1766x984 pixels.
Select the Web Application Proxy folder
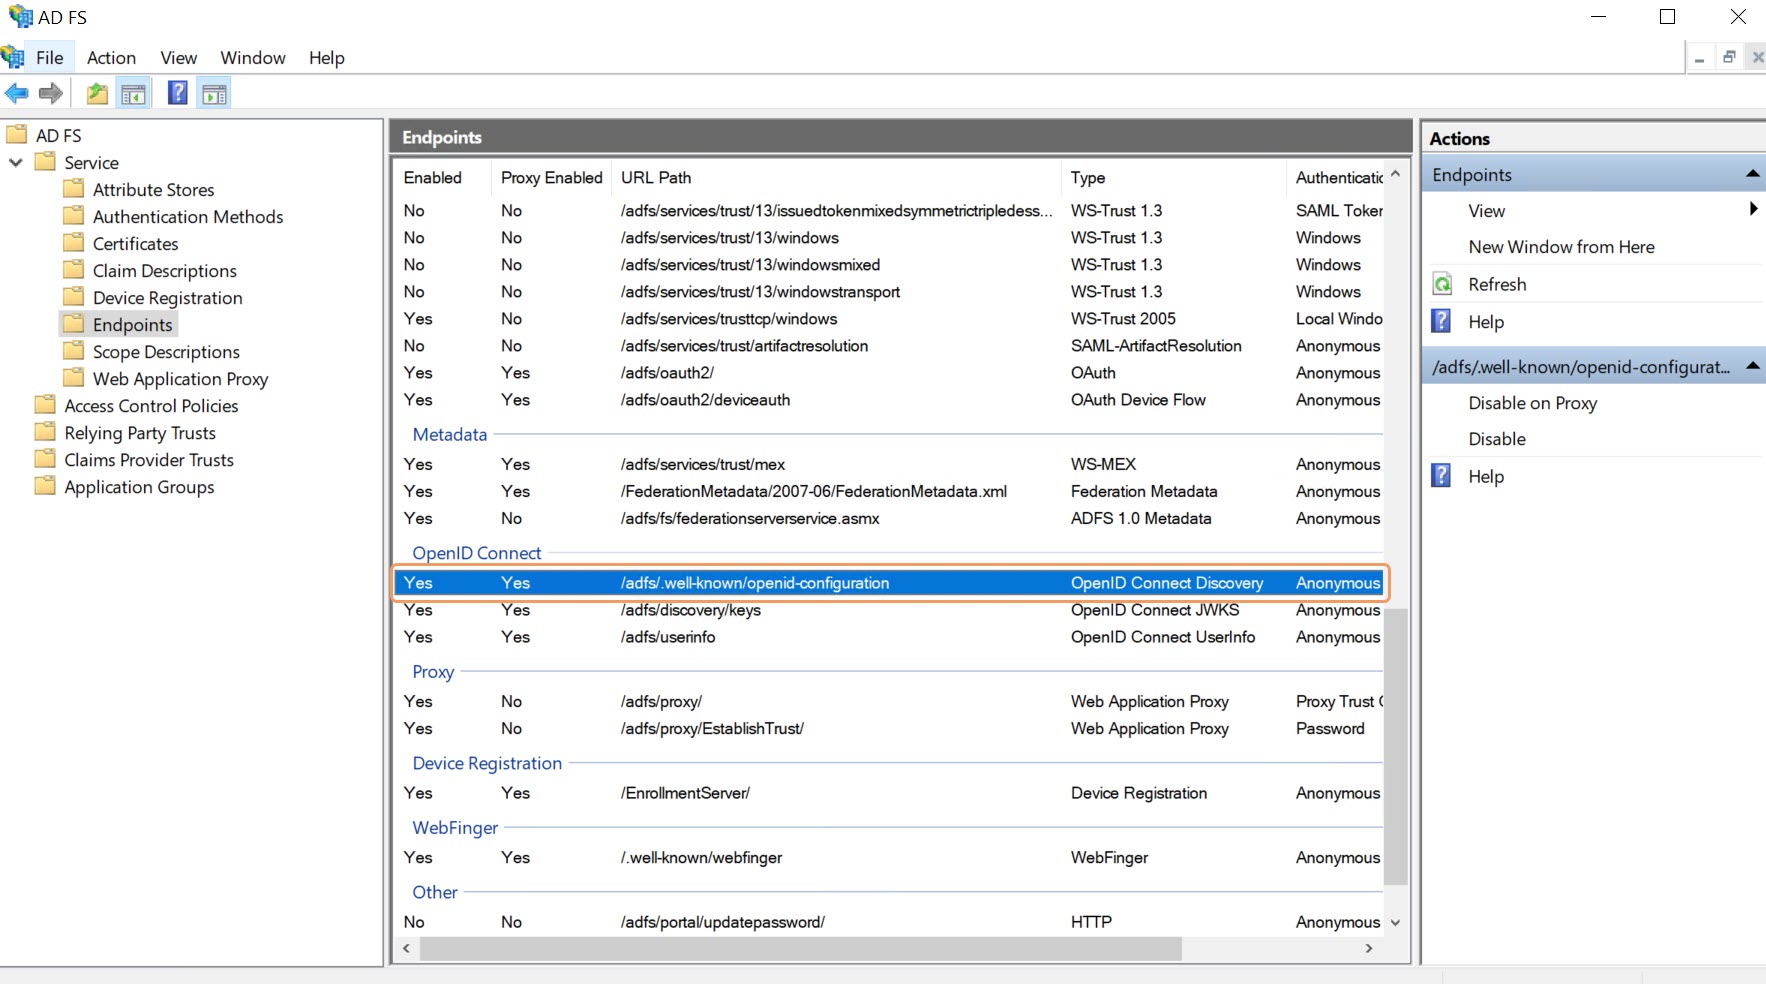click(180, 379)
